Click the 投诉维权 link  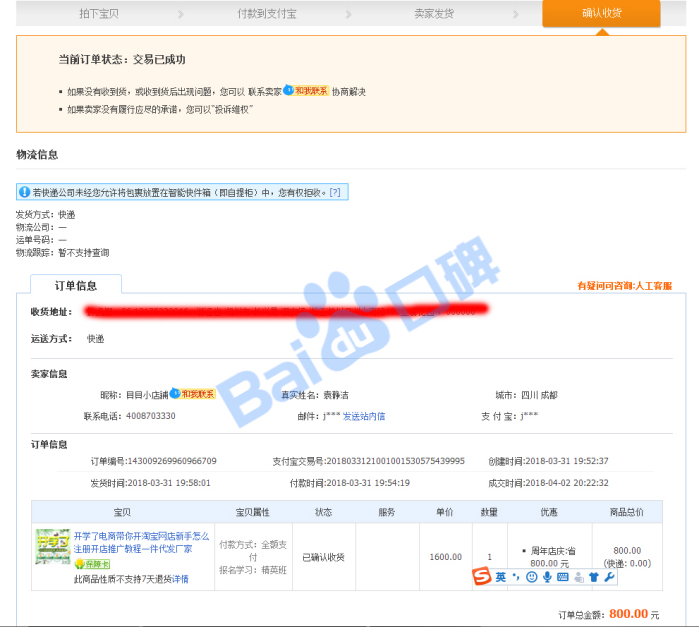(228, 109)
